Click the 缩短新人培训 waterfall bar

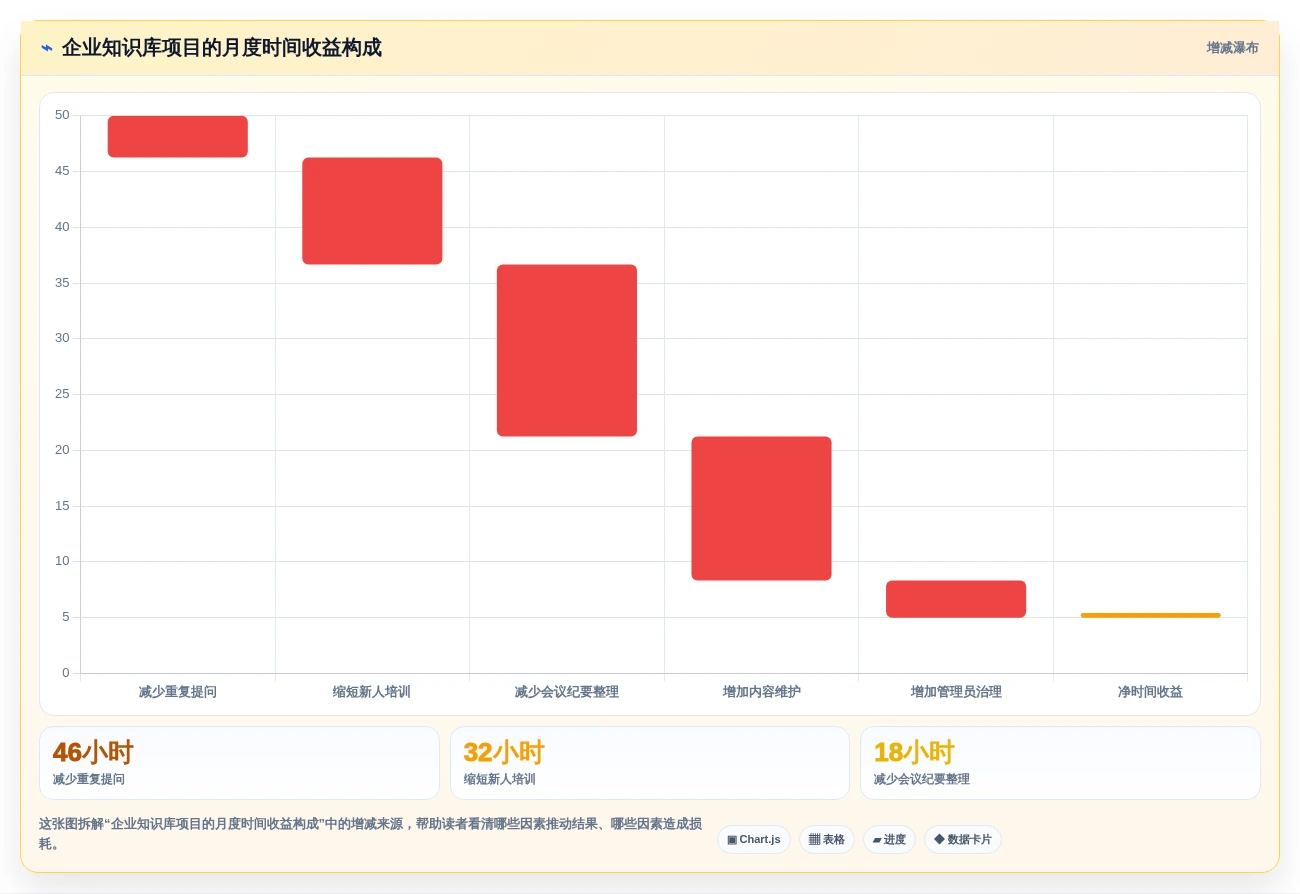pos(372,211)
